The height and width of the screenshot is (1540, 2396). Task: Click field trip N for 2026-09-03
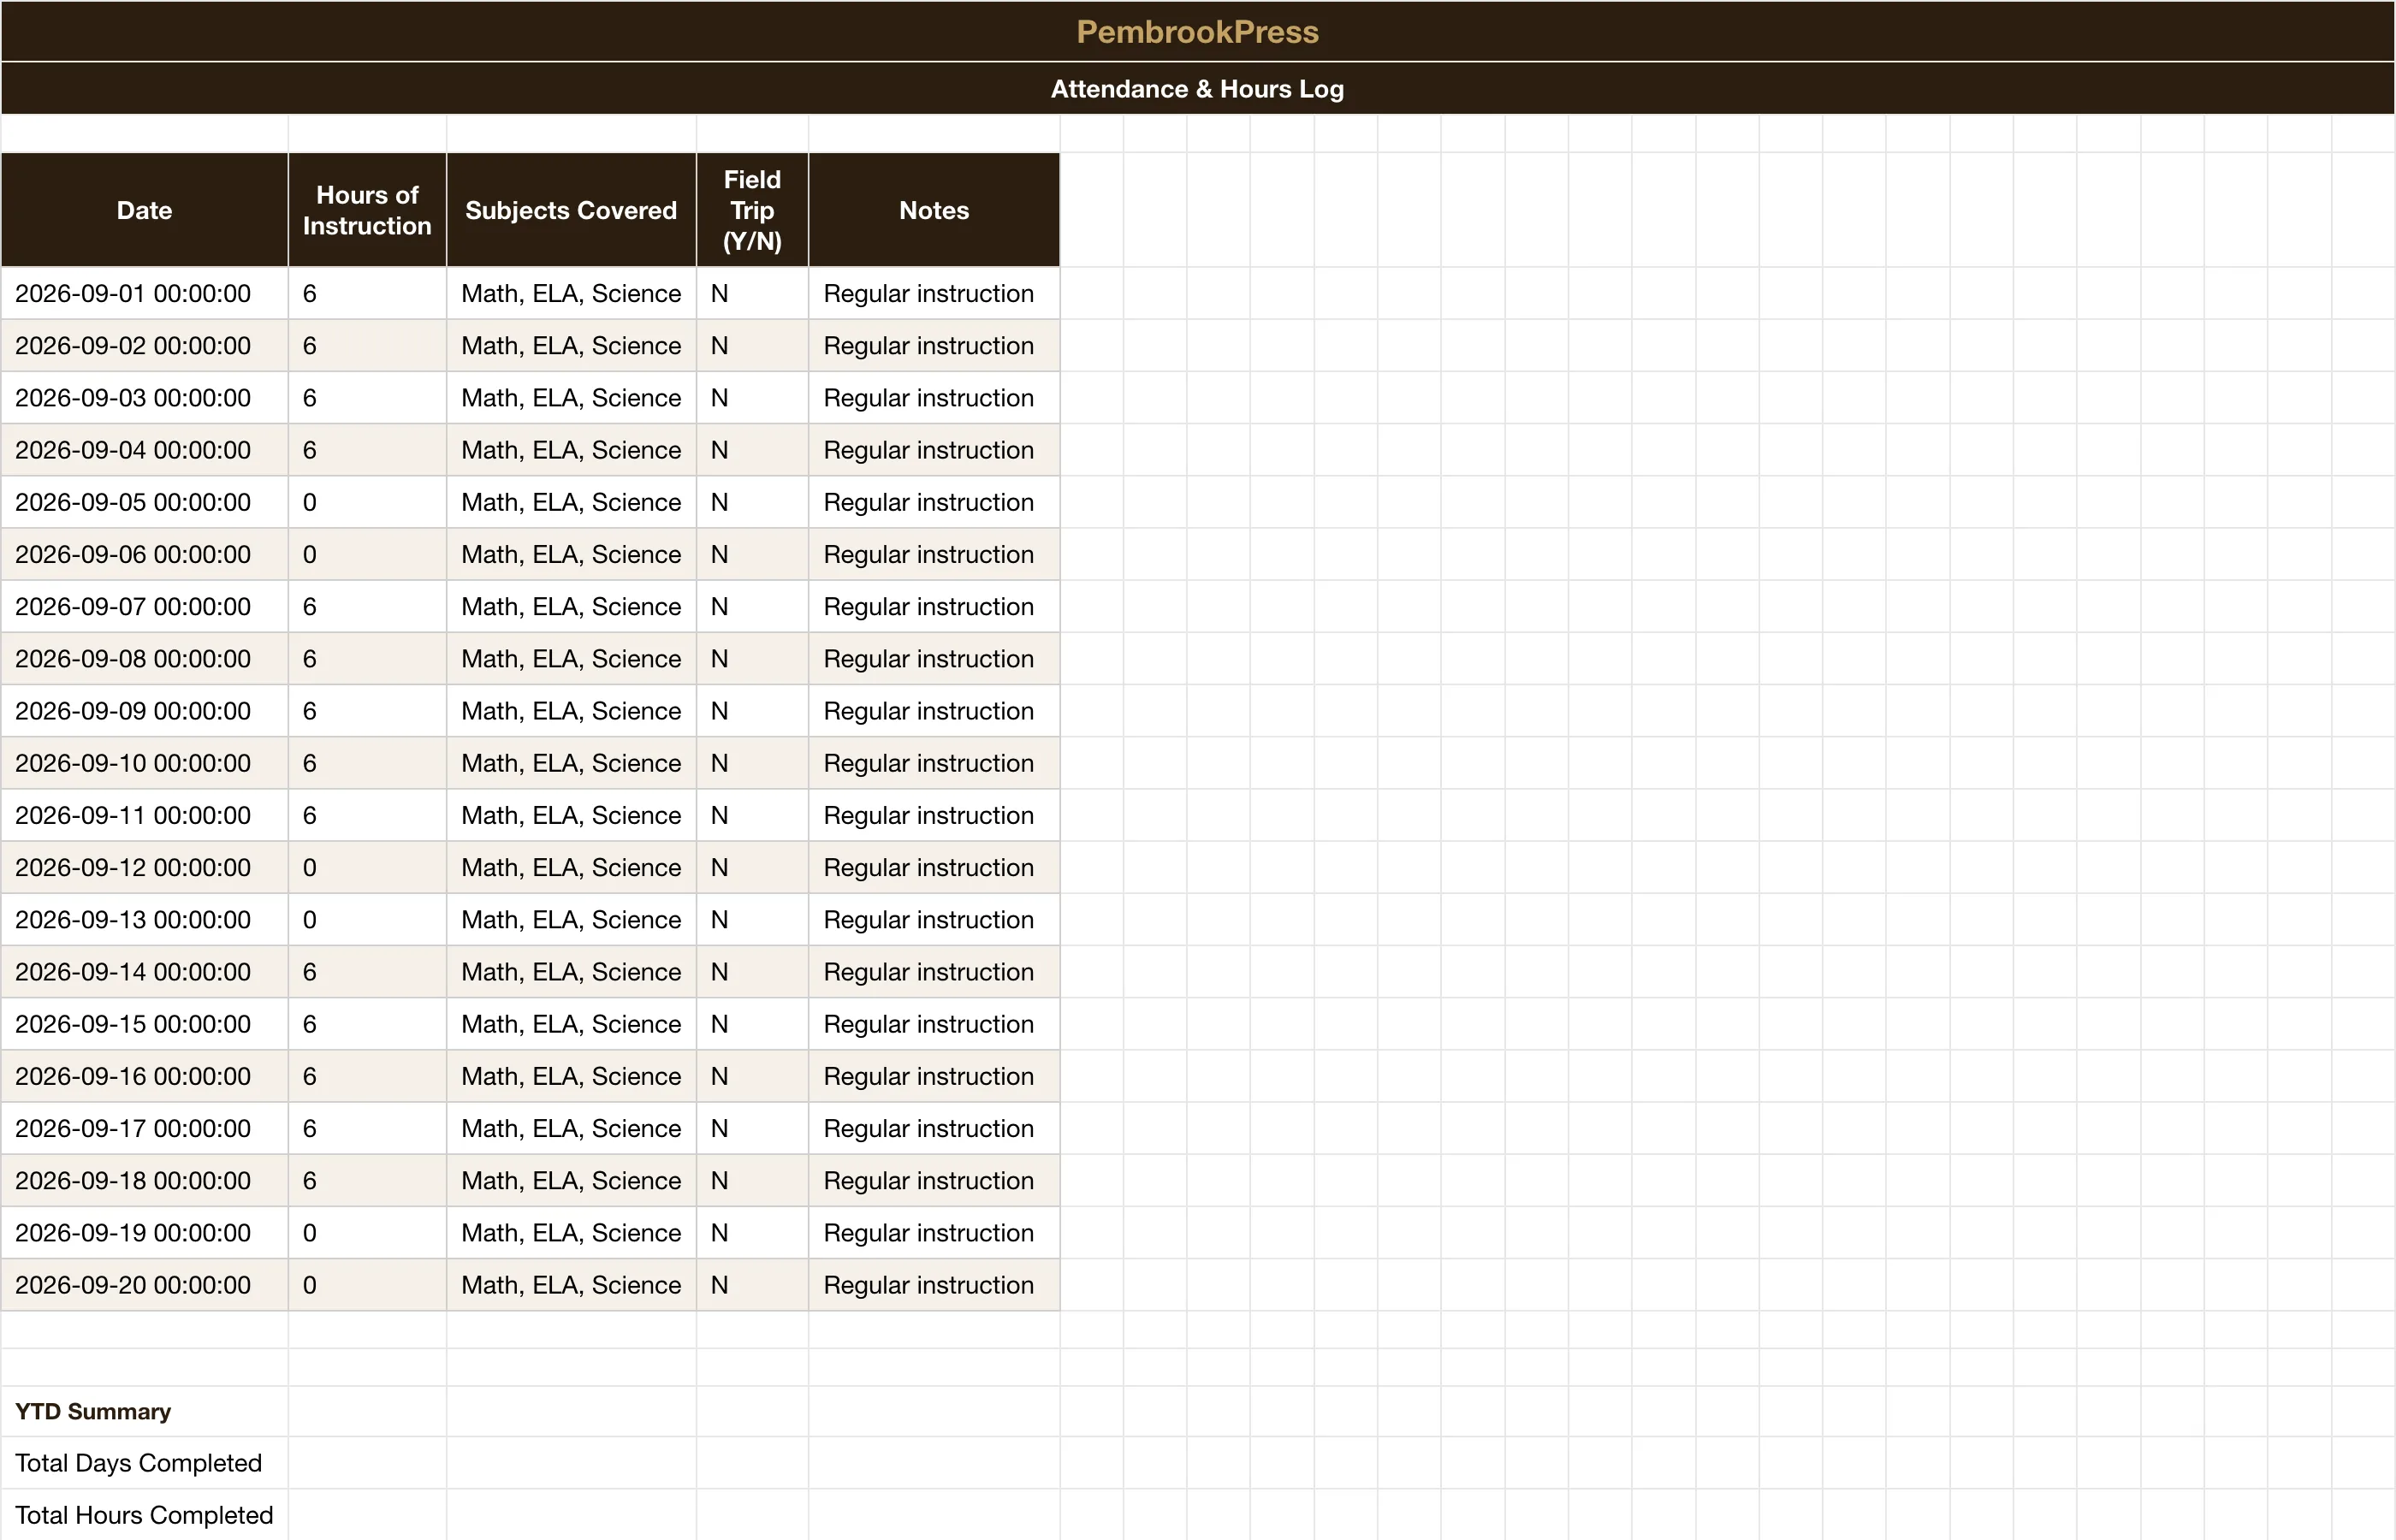752,398
